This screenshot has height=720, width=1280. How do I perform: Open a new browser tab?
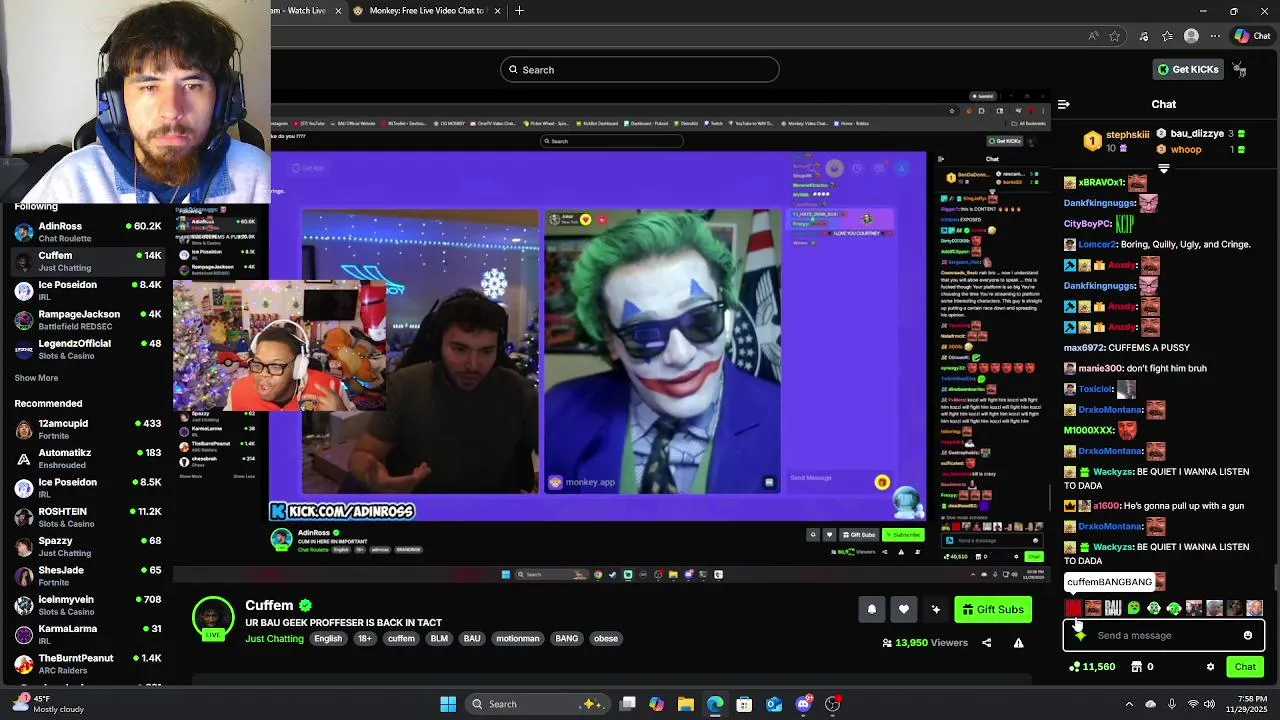tap(519, 10)
